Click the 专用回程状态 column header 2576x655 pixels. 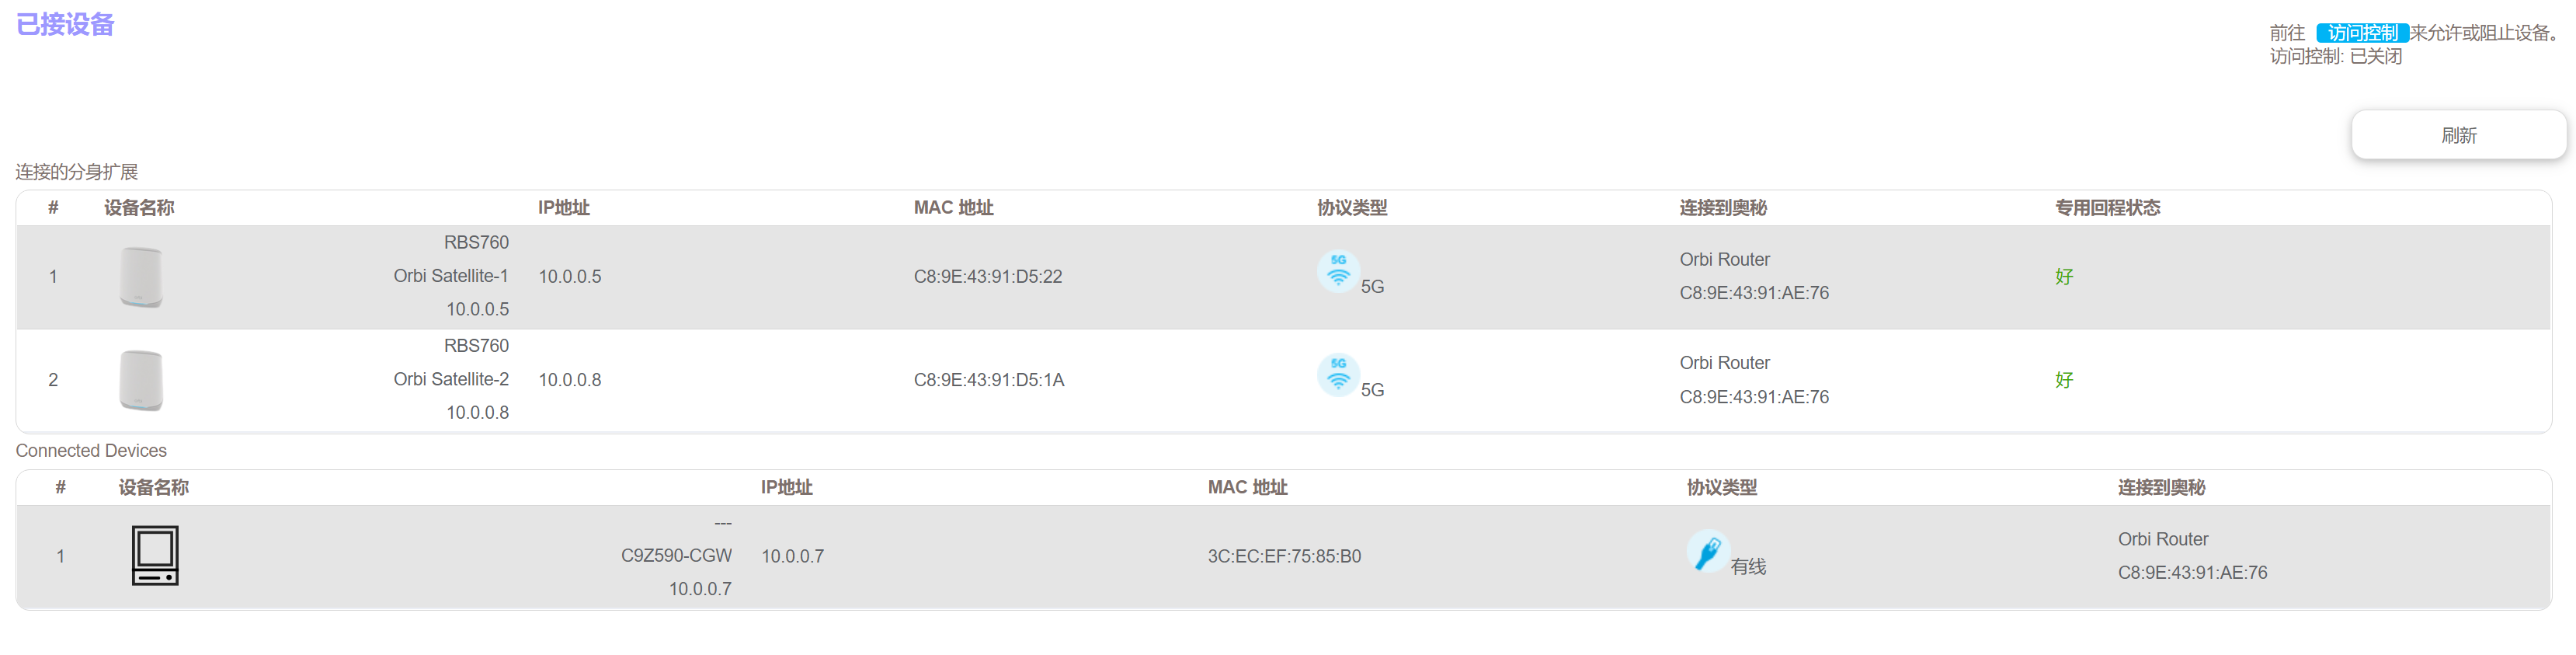[2106, 208]
